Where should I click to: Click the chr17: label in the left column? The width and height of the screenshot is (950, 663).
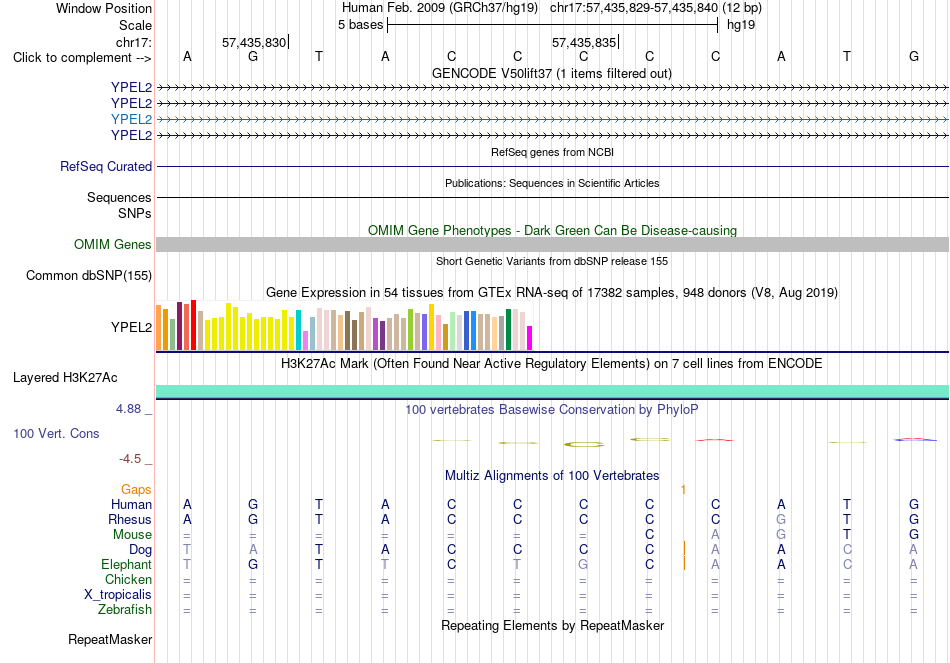click(134, 42)
